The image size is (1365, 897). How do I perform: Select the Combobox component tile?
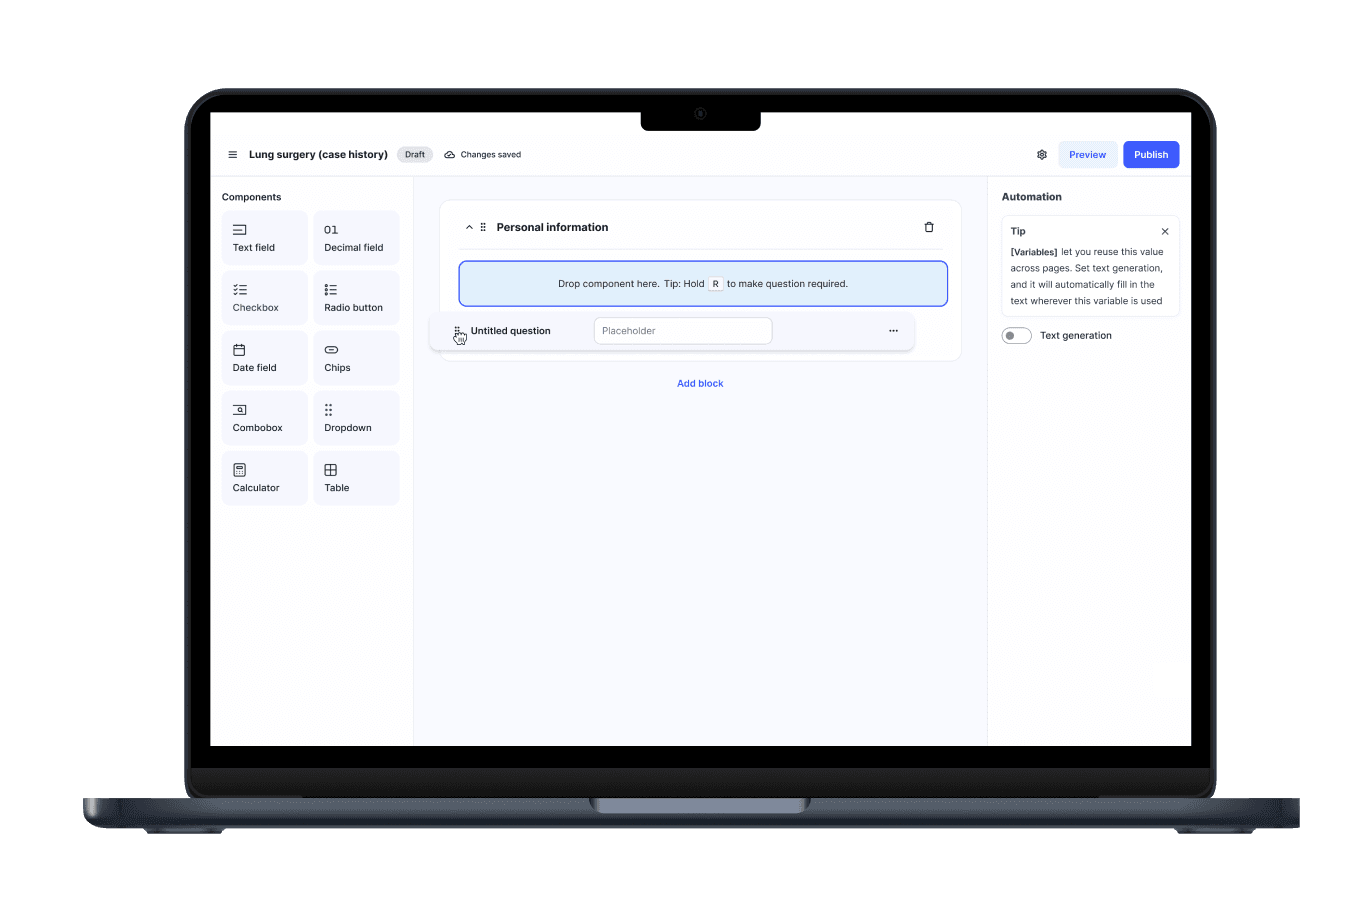coord(264,418)
